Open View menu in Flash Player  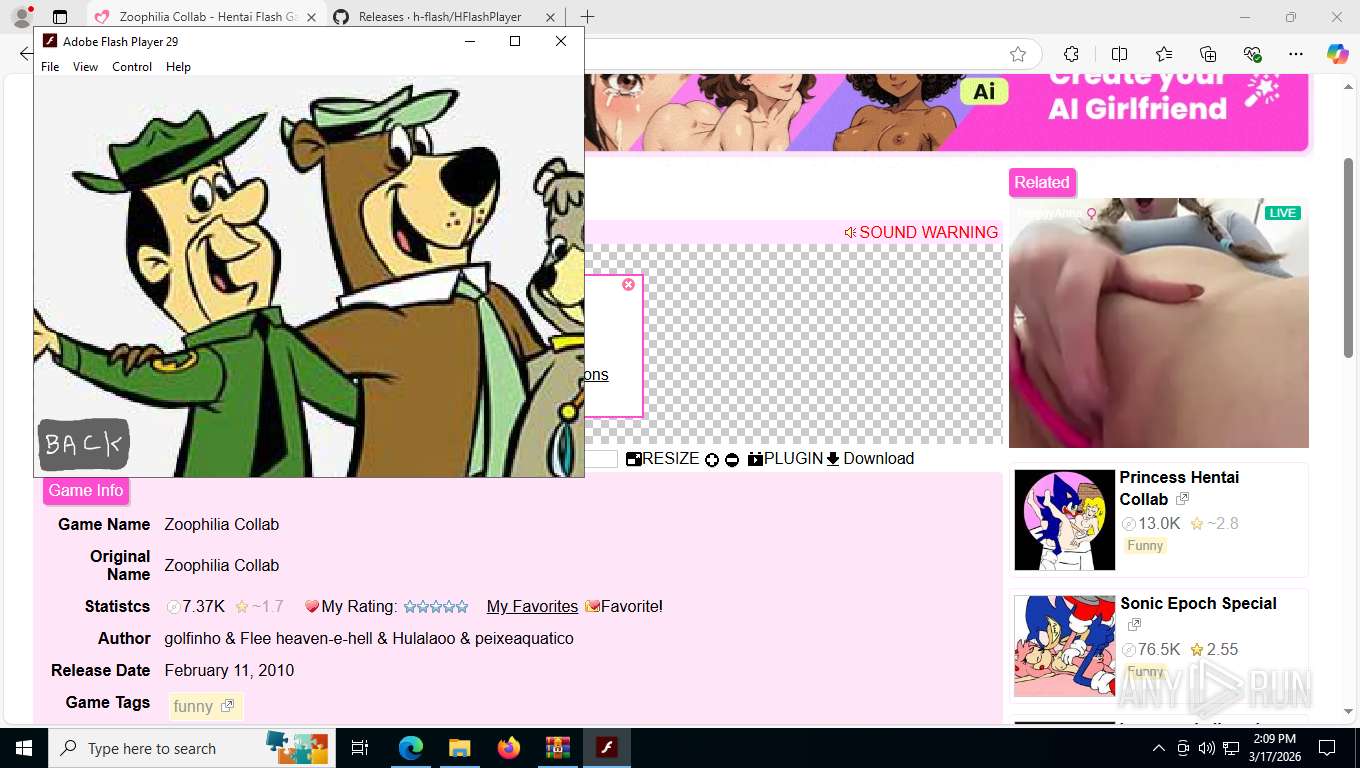pos(86,67)
